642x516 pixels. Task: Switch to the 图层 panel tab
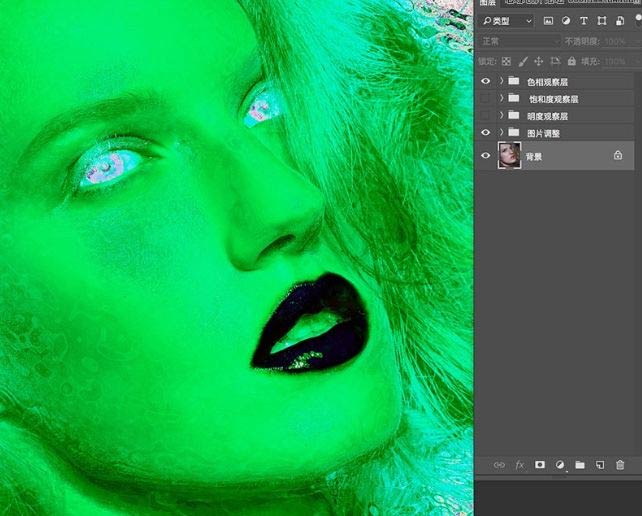[488, 4]
